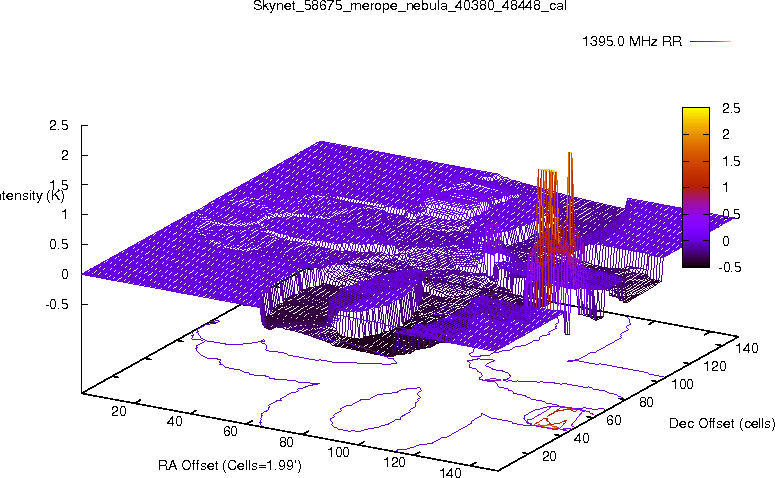Click the 20 tick on the RA Offset axis
775x478 pixels.
[x=119, y=411]
